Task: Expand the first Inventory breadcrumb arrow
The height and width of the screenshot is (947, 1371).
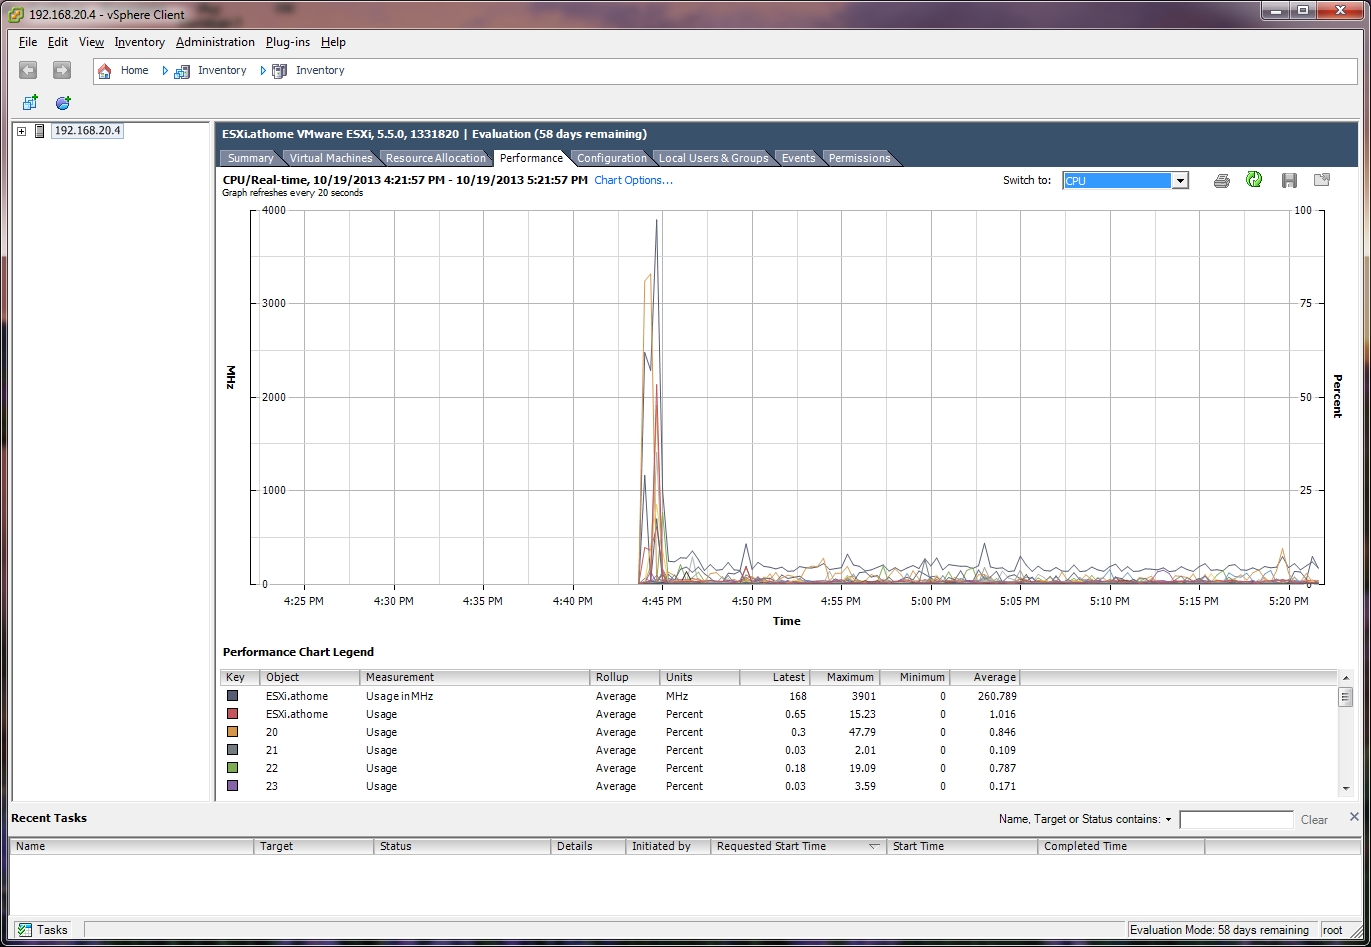Action: (263, 71)
